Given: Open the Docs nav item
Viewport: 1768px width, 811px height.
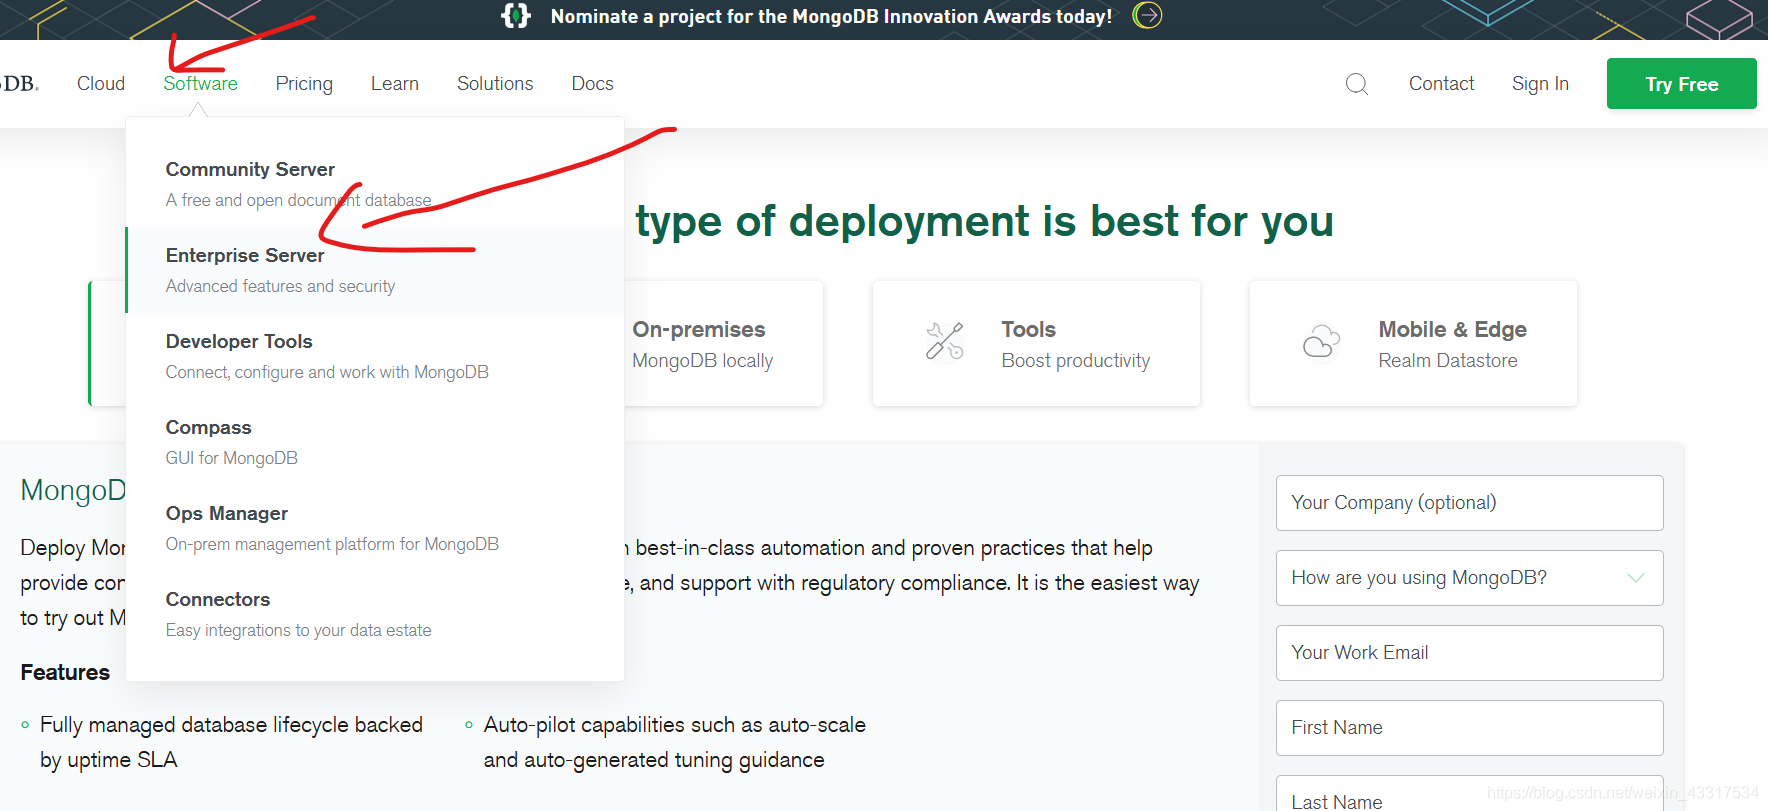Looking at the screenshot, I should tap(592, 84).
